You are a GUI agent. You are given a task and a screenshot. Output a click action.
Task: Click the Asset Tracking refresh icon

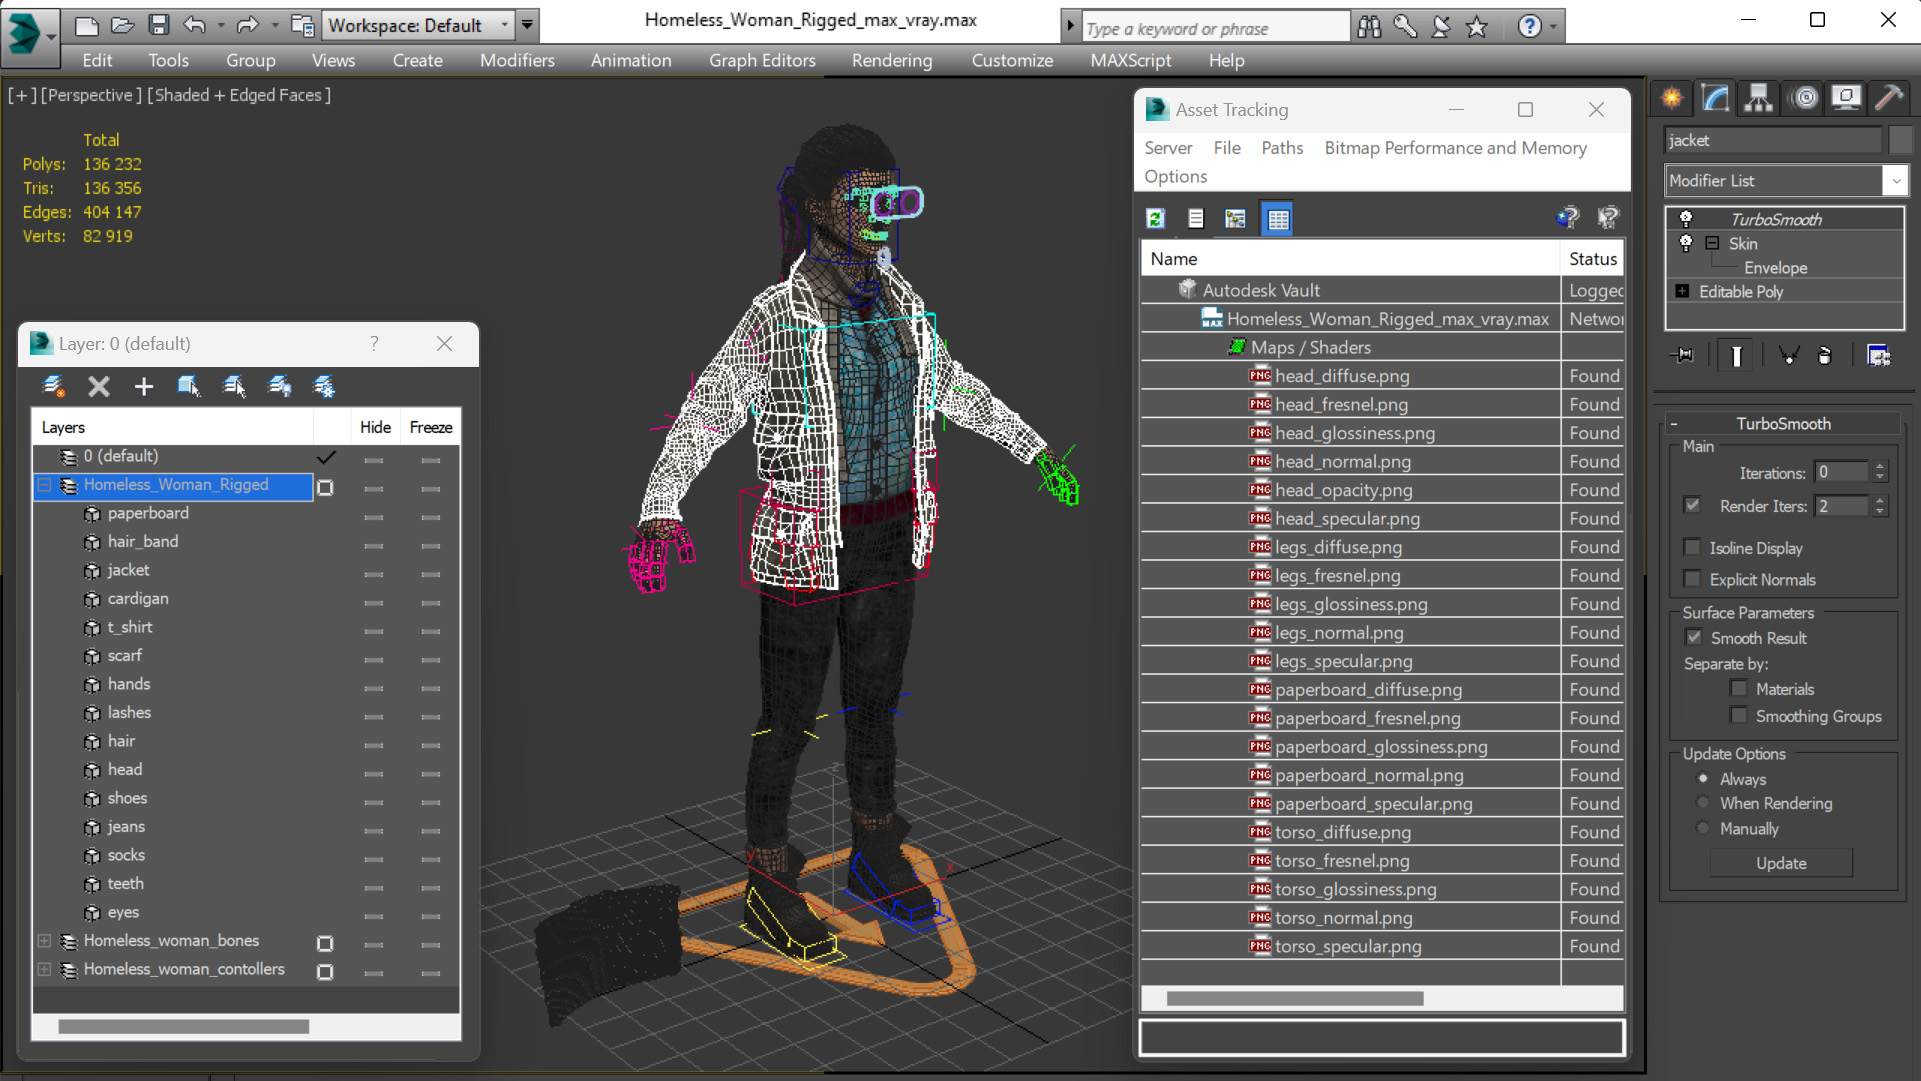pos(1156,218)
